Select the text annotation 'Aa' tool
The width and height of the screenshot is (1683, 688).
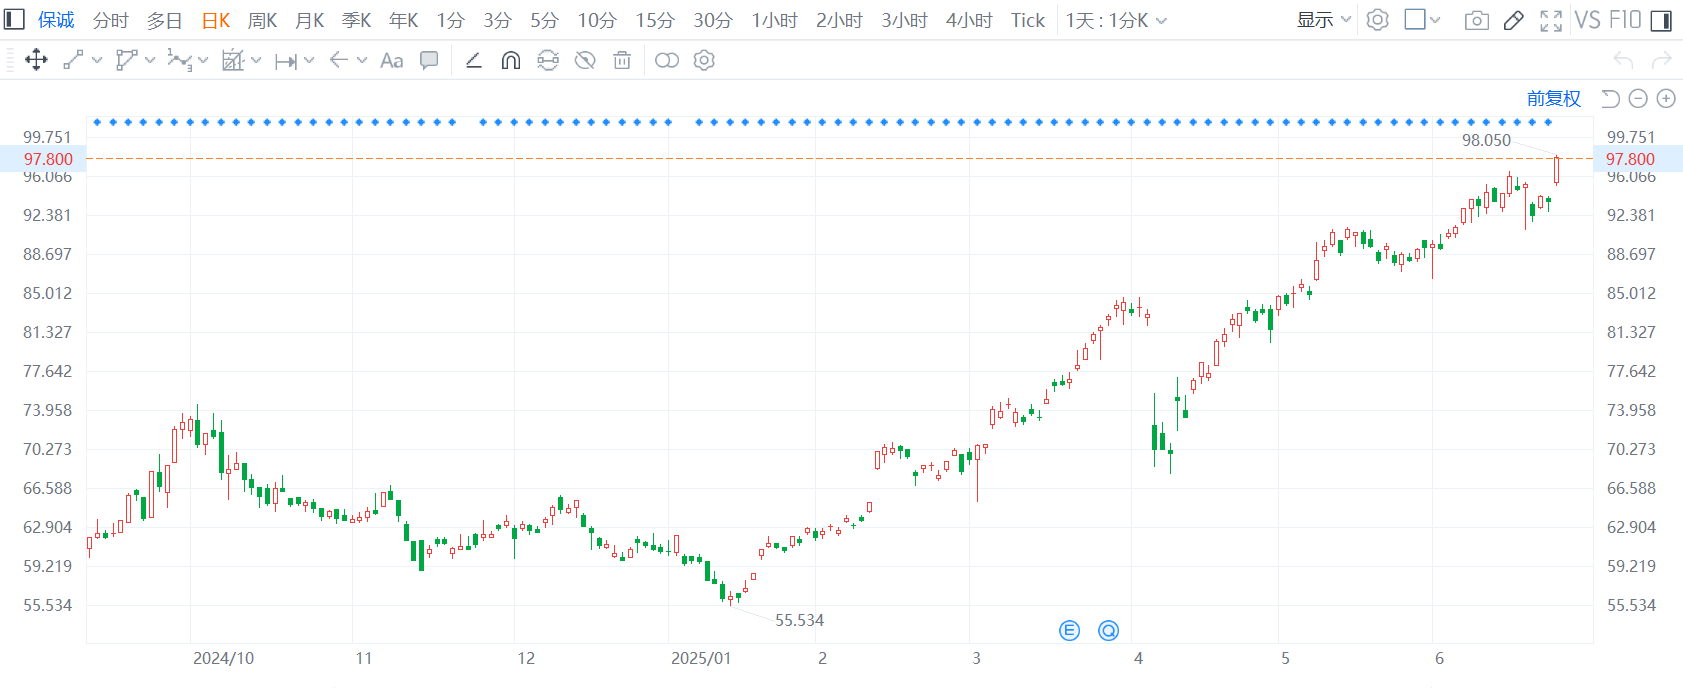(392, 61)
